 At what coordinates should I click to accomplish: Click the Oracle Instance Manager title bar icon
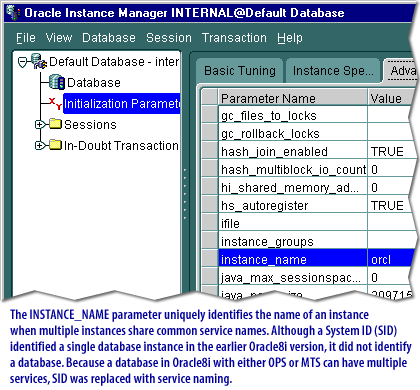coord(13,13)
